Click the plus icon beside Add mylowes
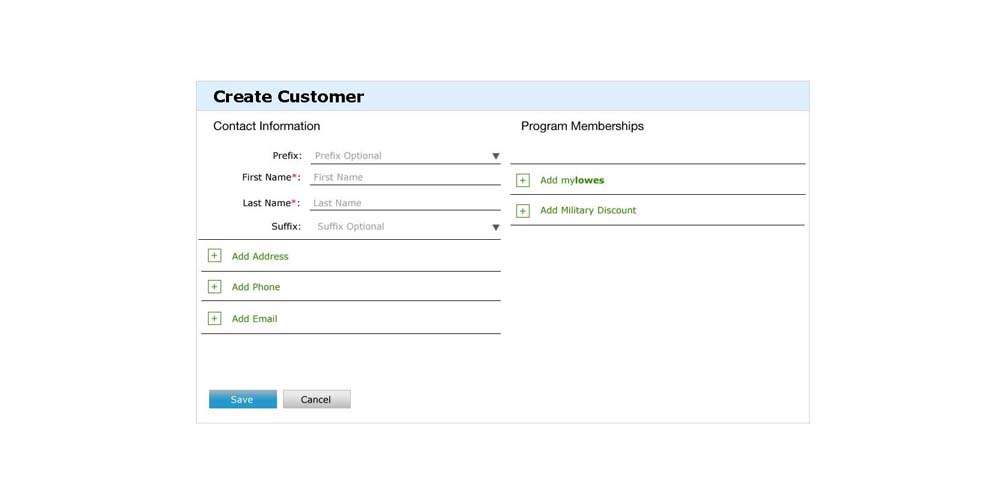This screenshot has height=500, width=1000. 523,180
